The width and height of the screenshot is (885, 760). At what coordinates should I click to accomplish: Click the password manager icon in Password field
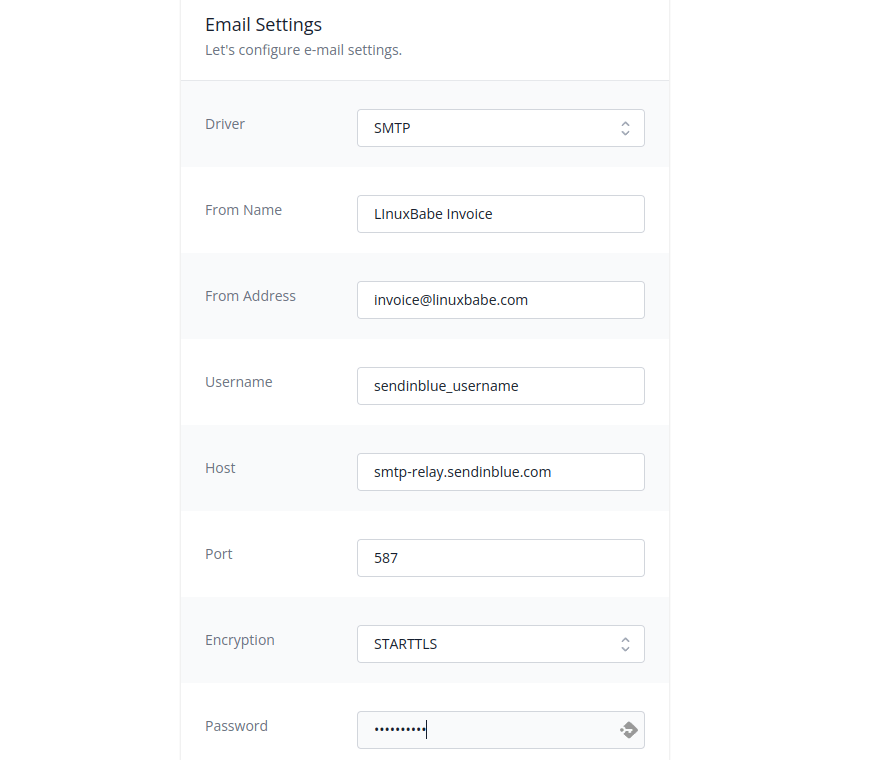click(x=628, y=730)
